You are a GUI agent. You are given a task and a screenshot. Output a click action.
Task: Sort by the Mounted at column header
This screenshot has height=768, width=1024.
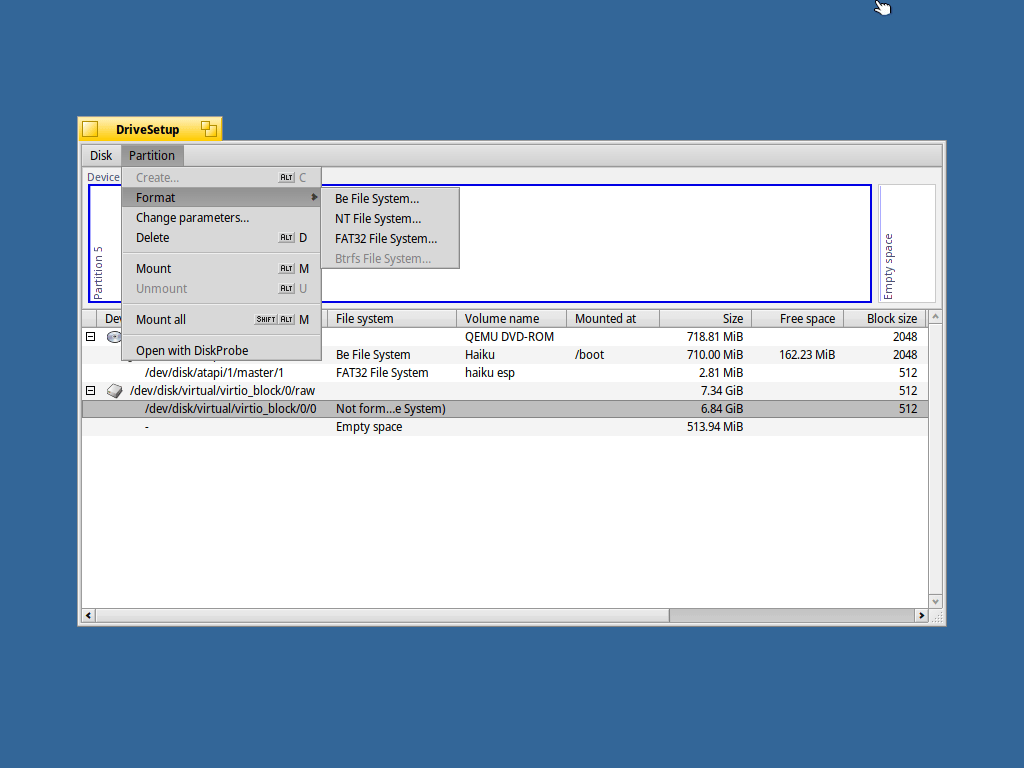click(613, 319)
